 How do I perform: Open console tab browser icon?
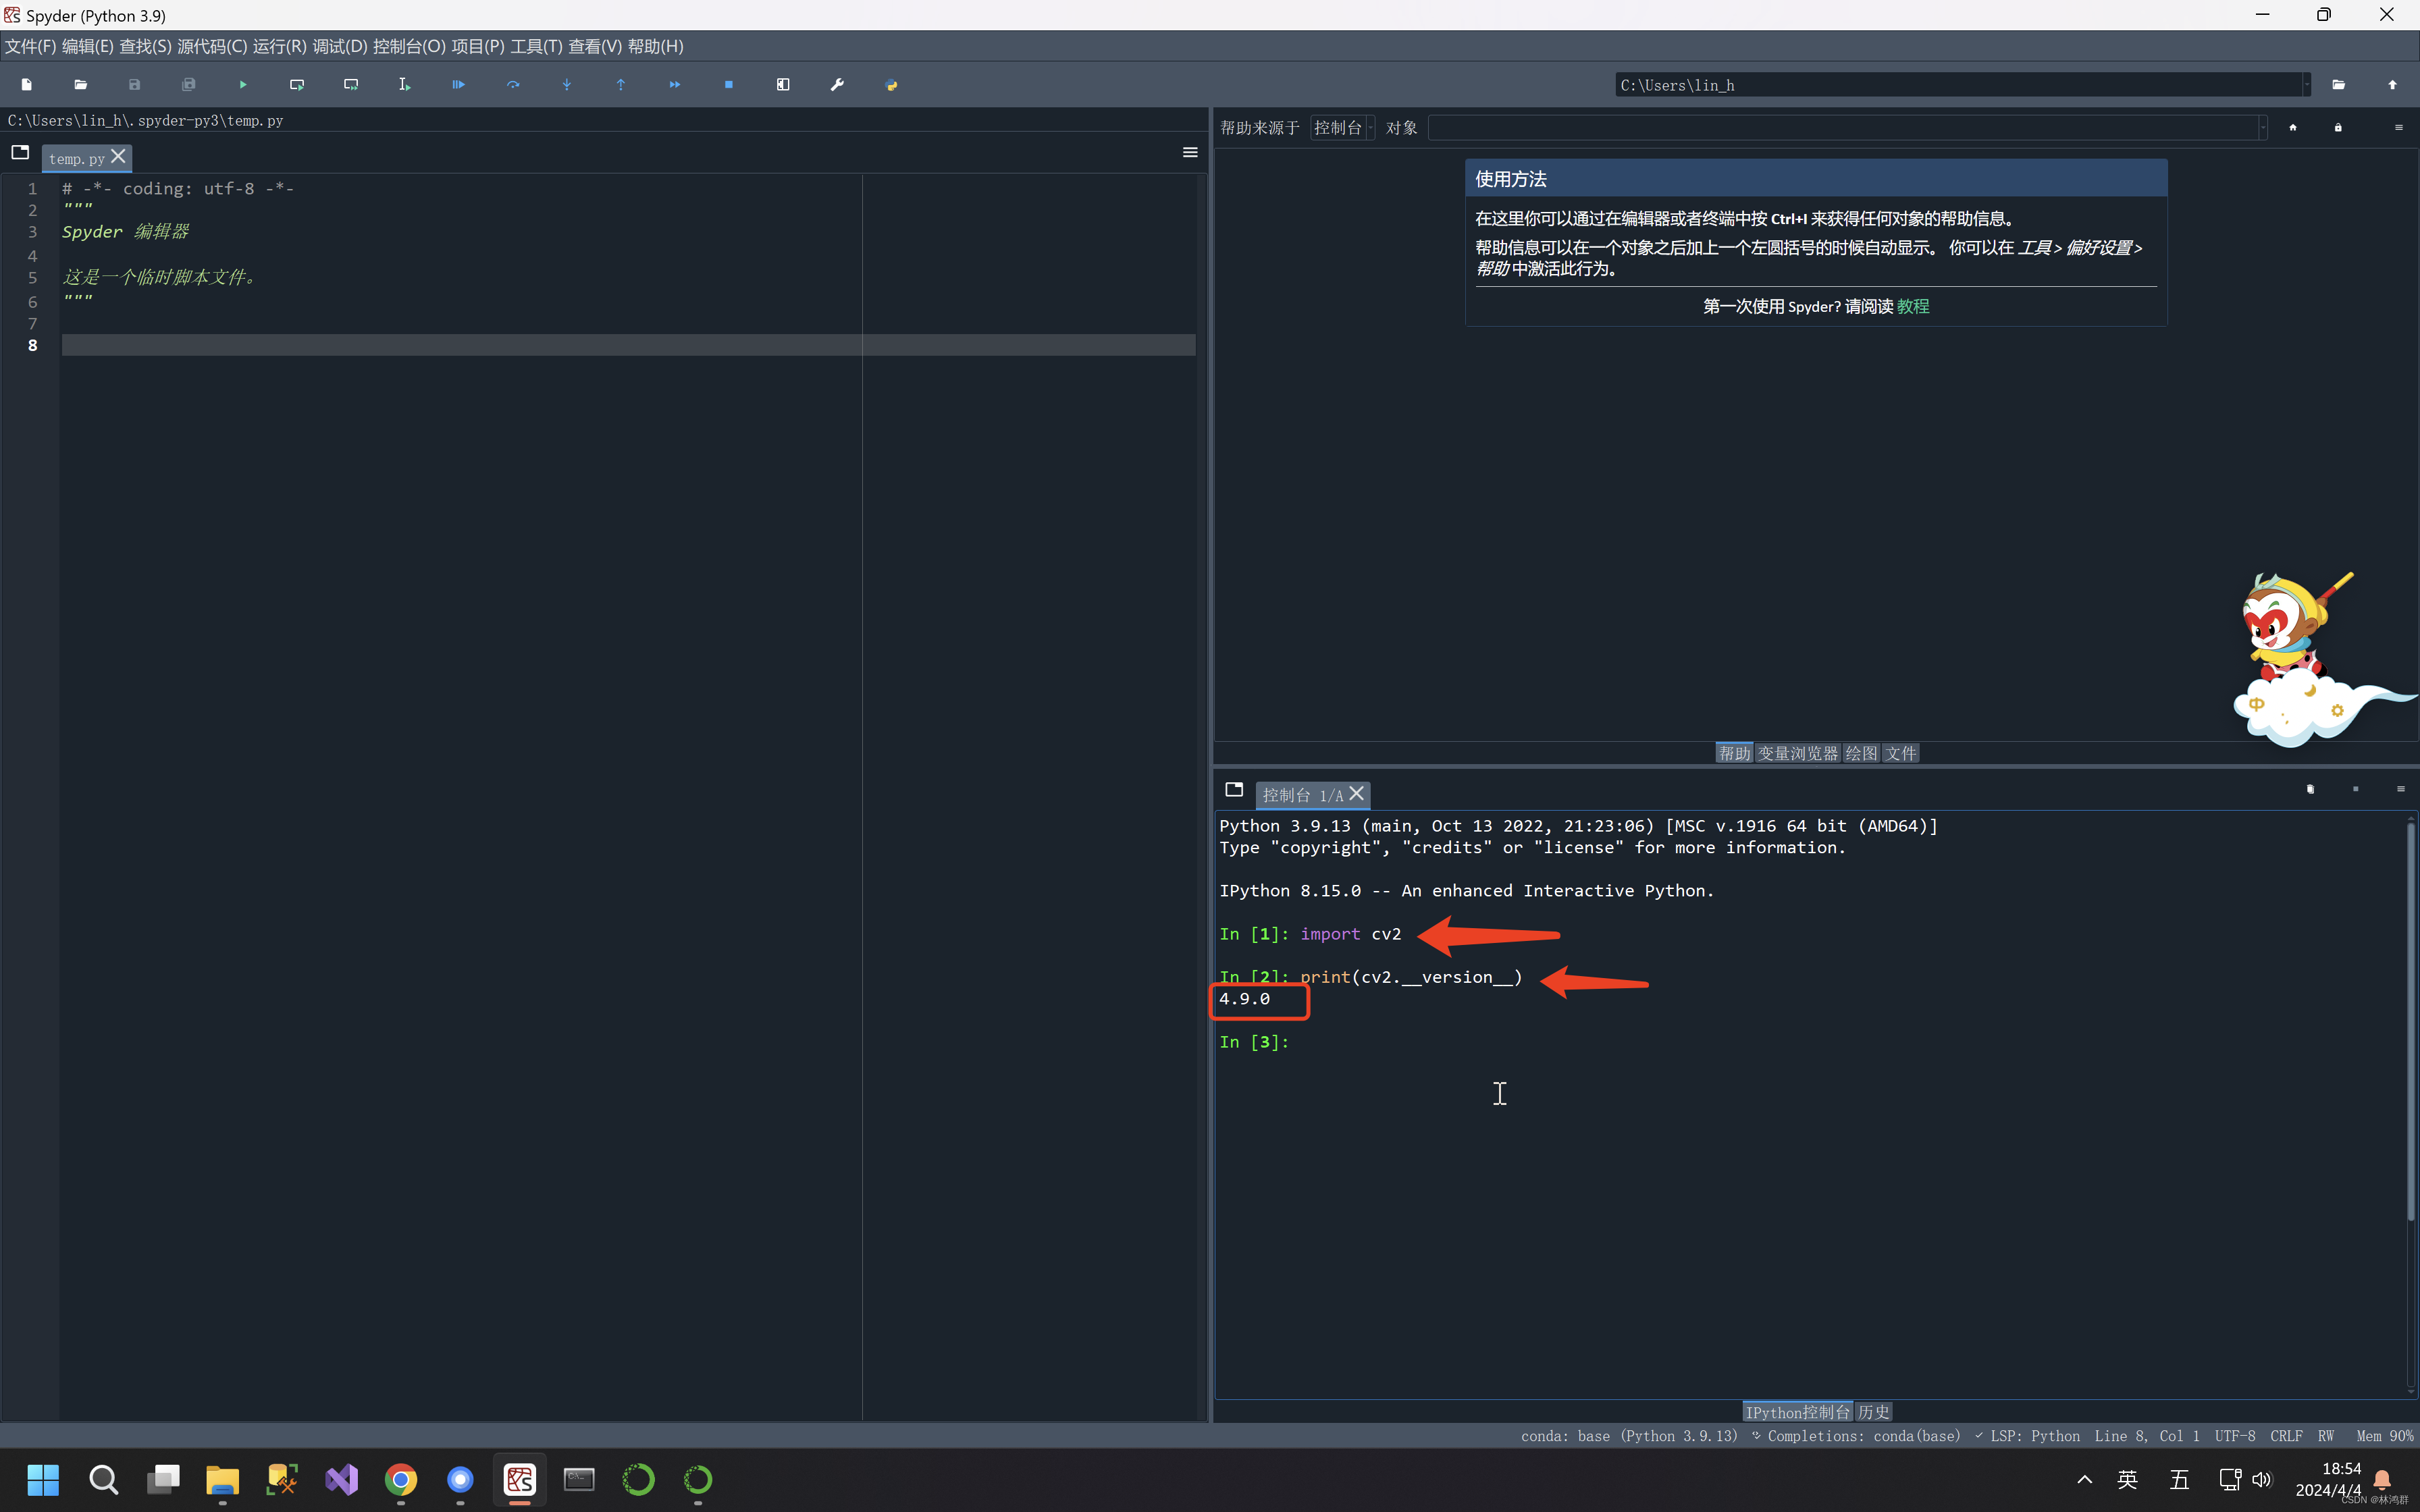1234,790
